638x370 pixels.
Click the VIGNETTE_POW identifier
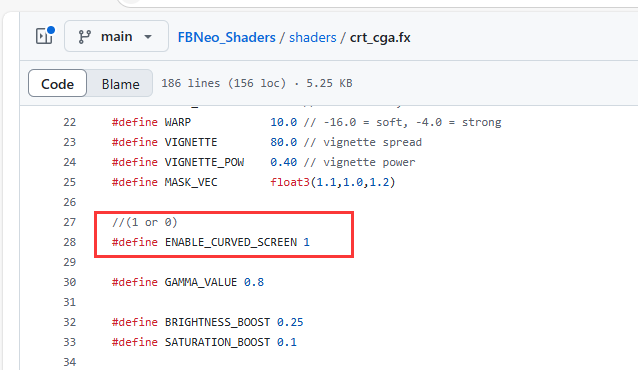pos(204,162)
